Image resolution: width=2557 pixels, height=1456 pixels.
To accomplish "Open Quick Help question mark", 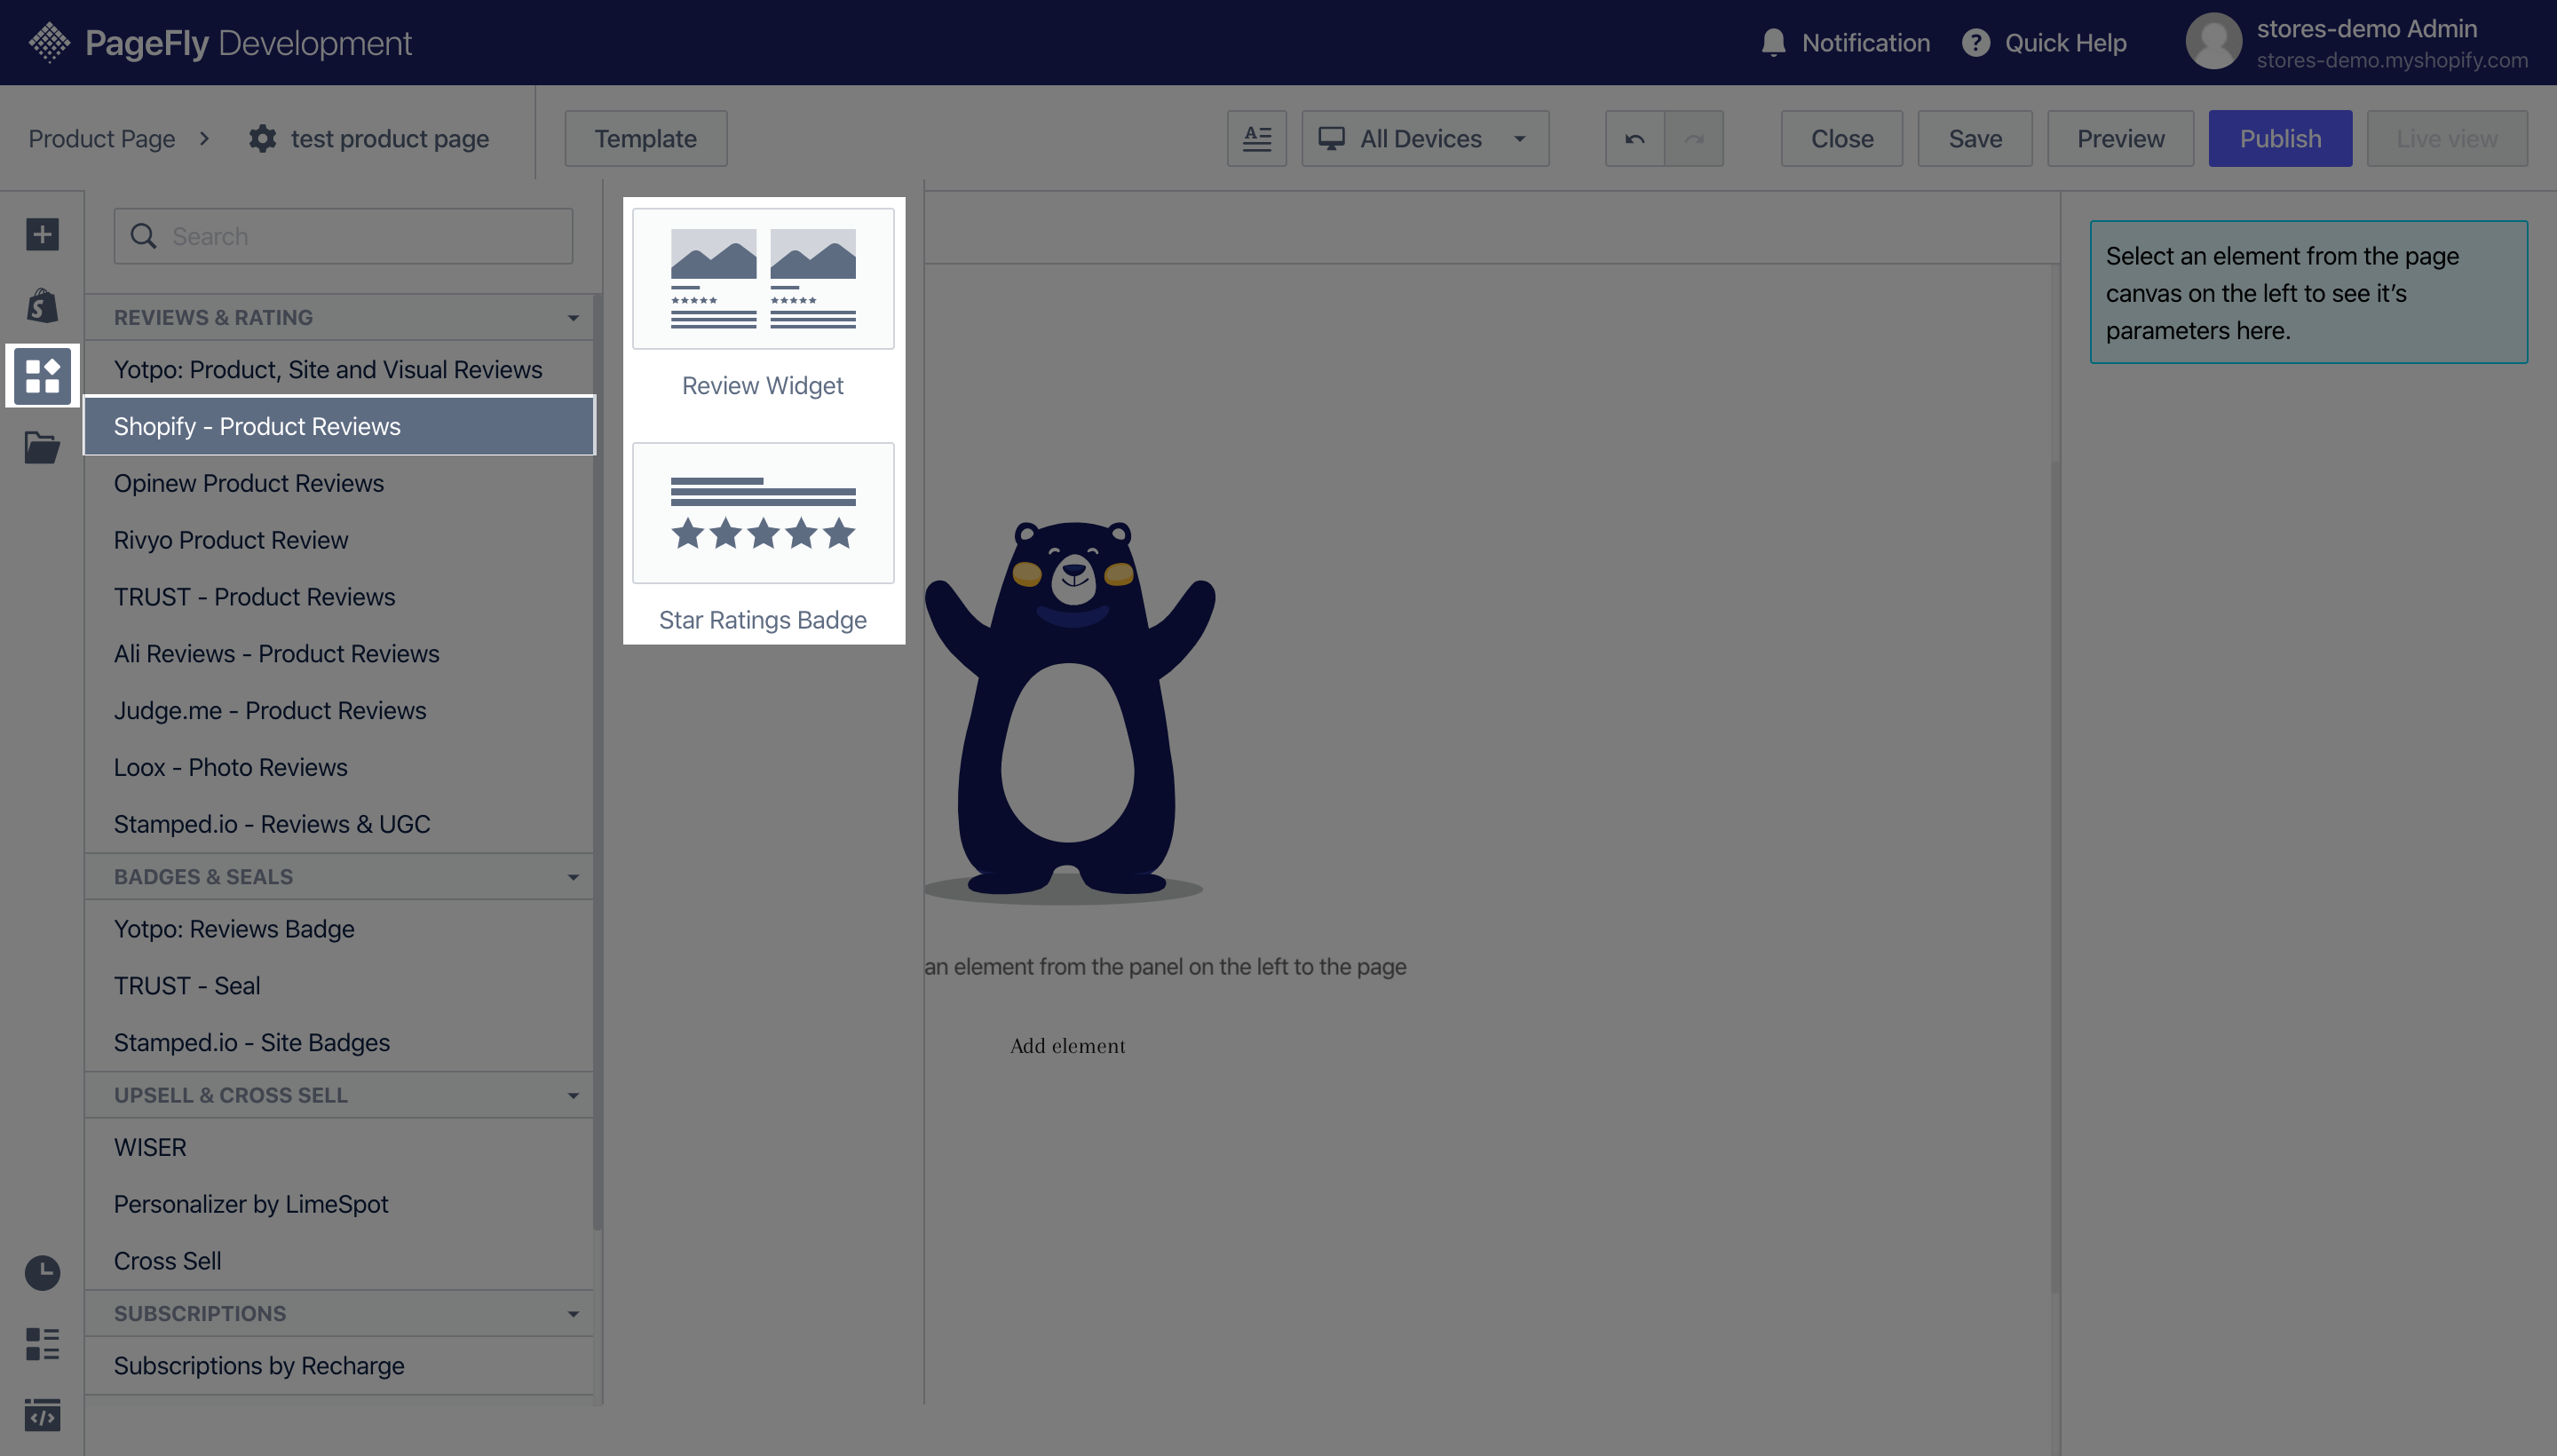I will coord(1975,42).
